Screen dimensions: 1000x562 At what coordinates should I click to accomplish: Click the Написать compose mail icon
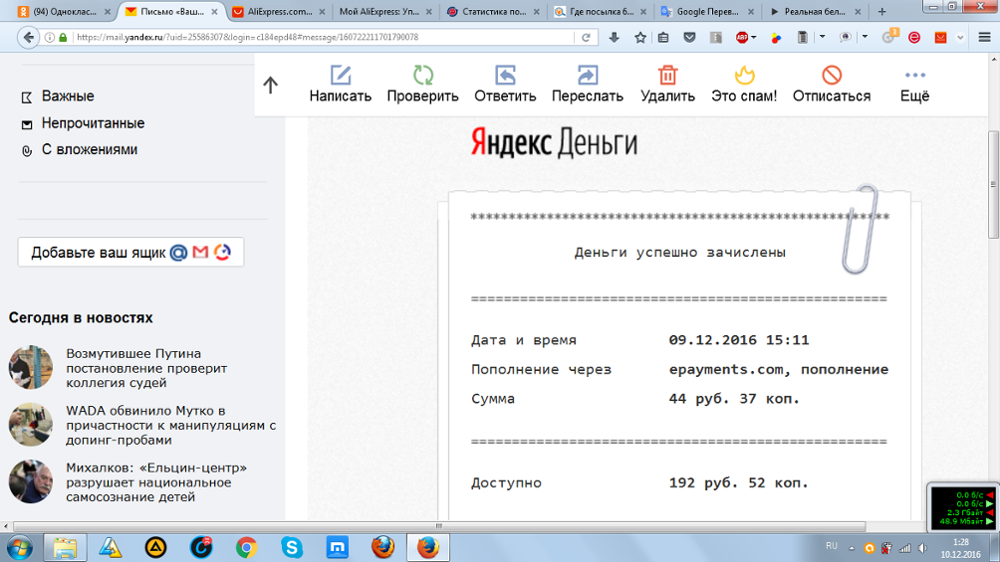341,75
